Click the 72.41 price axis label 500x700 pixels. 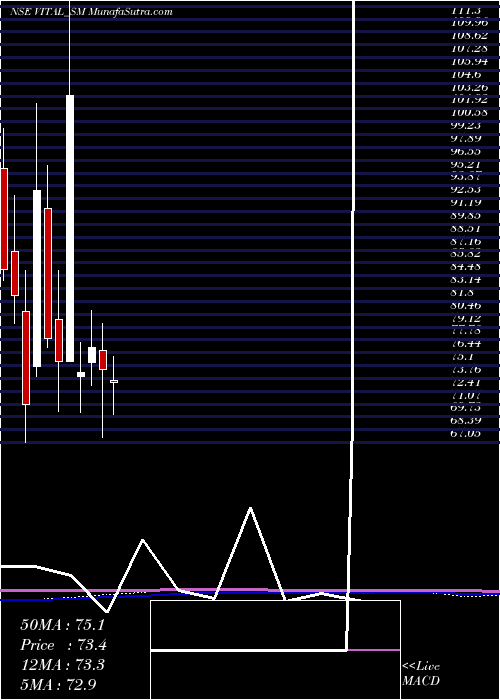[x=465, y=383]
